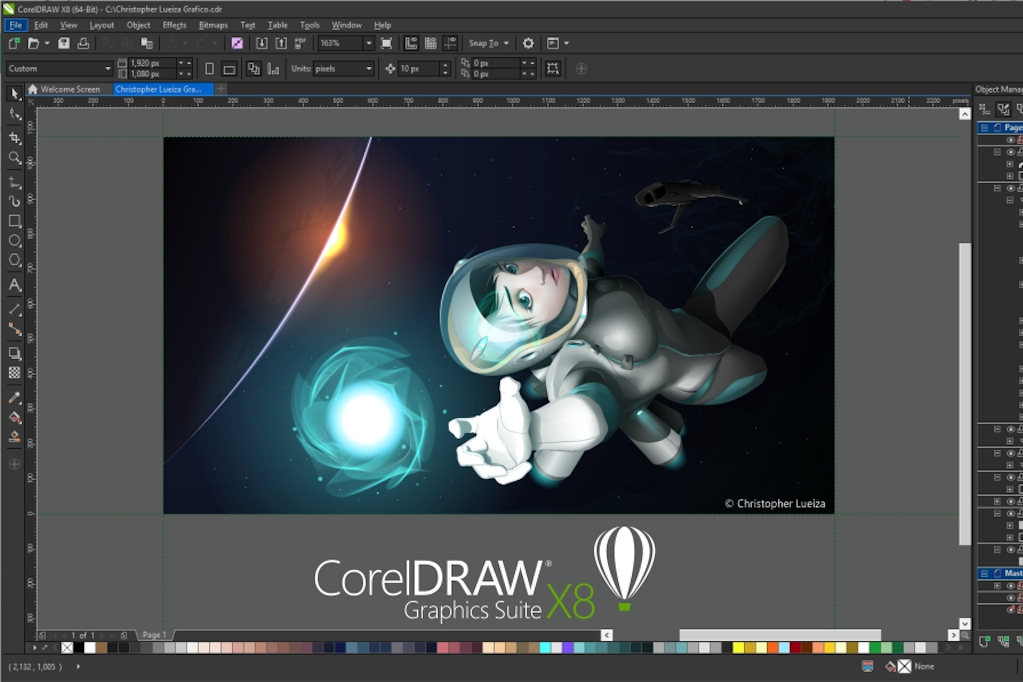Select the Freehand drawing tool
This screenshot has width=1023, height=682.
14,183
